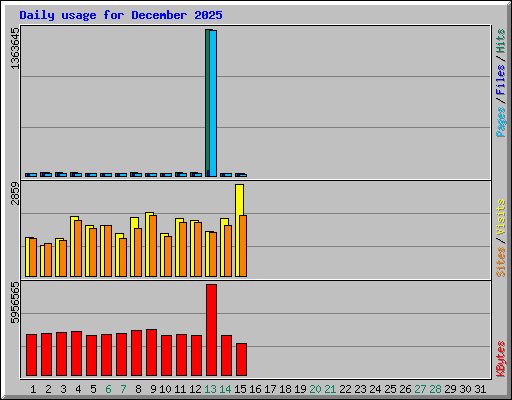512x400 pixels.
Task: Click the chart title 'Daily usage for December 2025'
Action: click(121, 16)
